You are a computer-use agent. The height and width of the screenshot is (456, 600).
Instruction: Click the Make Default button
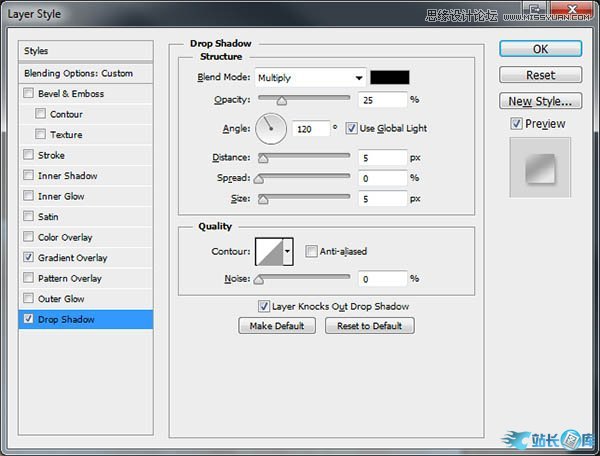tap(277, 326)
